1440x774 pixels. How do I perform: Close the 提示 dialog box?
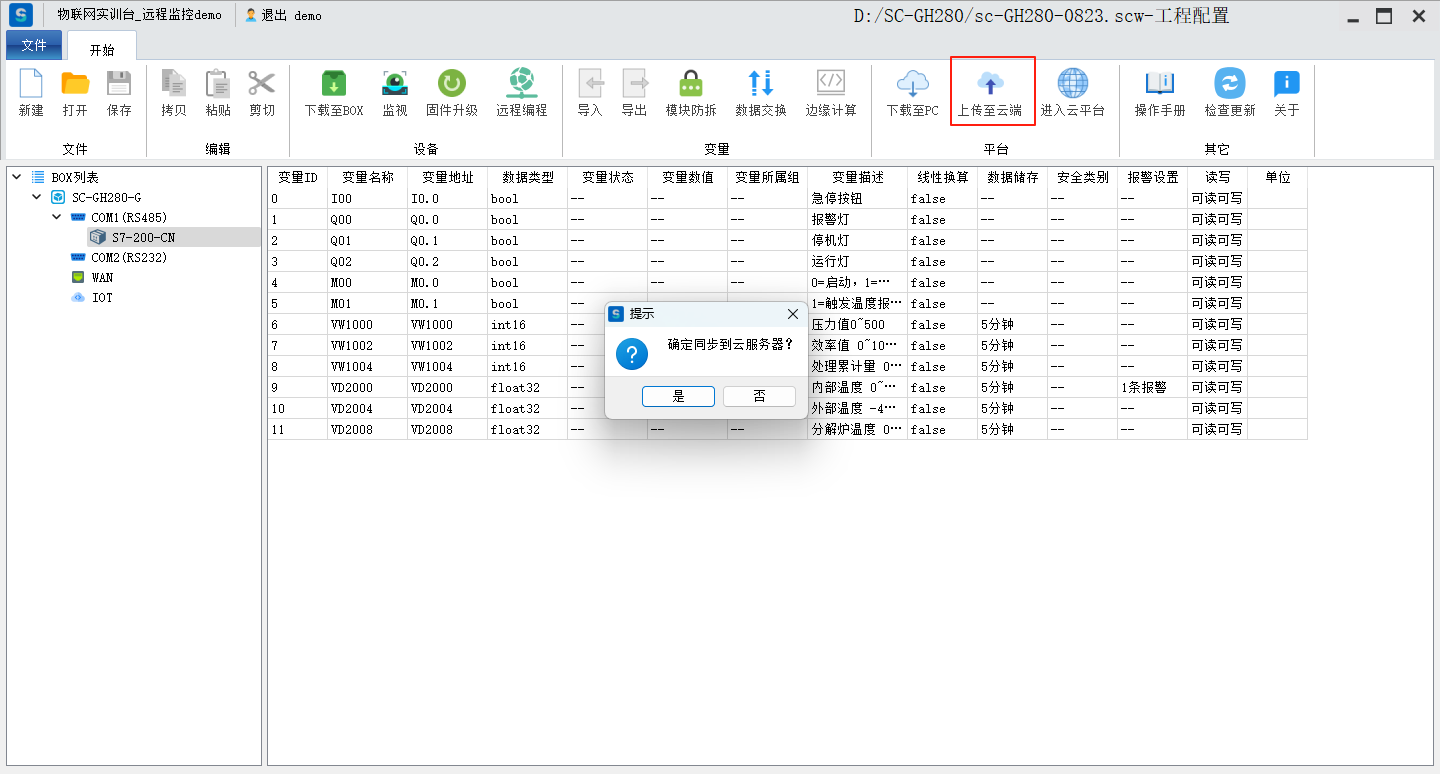pyautogui.click(x=793, y=314)
